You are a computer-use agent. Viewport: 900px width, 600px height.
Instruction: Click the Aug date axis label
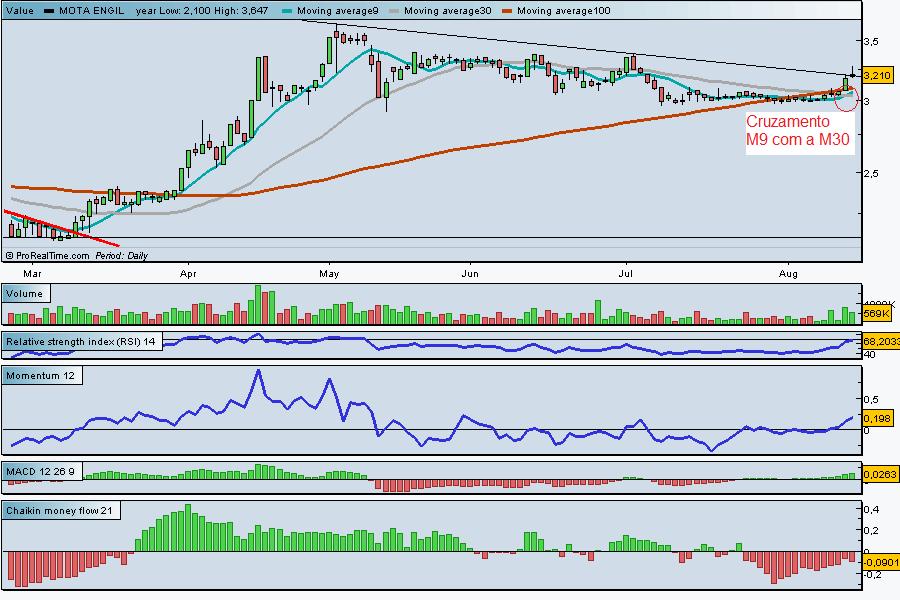coord(788,274)
